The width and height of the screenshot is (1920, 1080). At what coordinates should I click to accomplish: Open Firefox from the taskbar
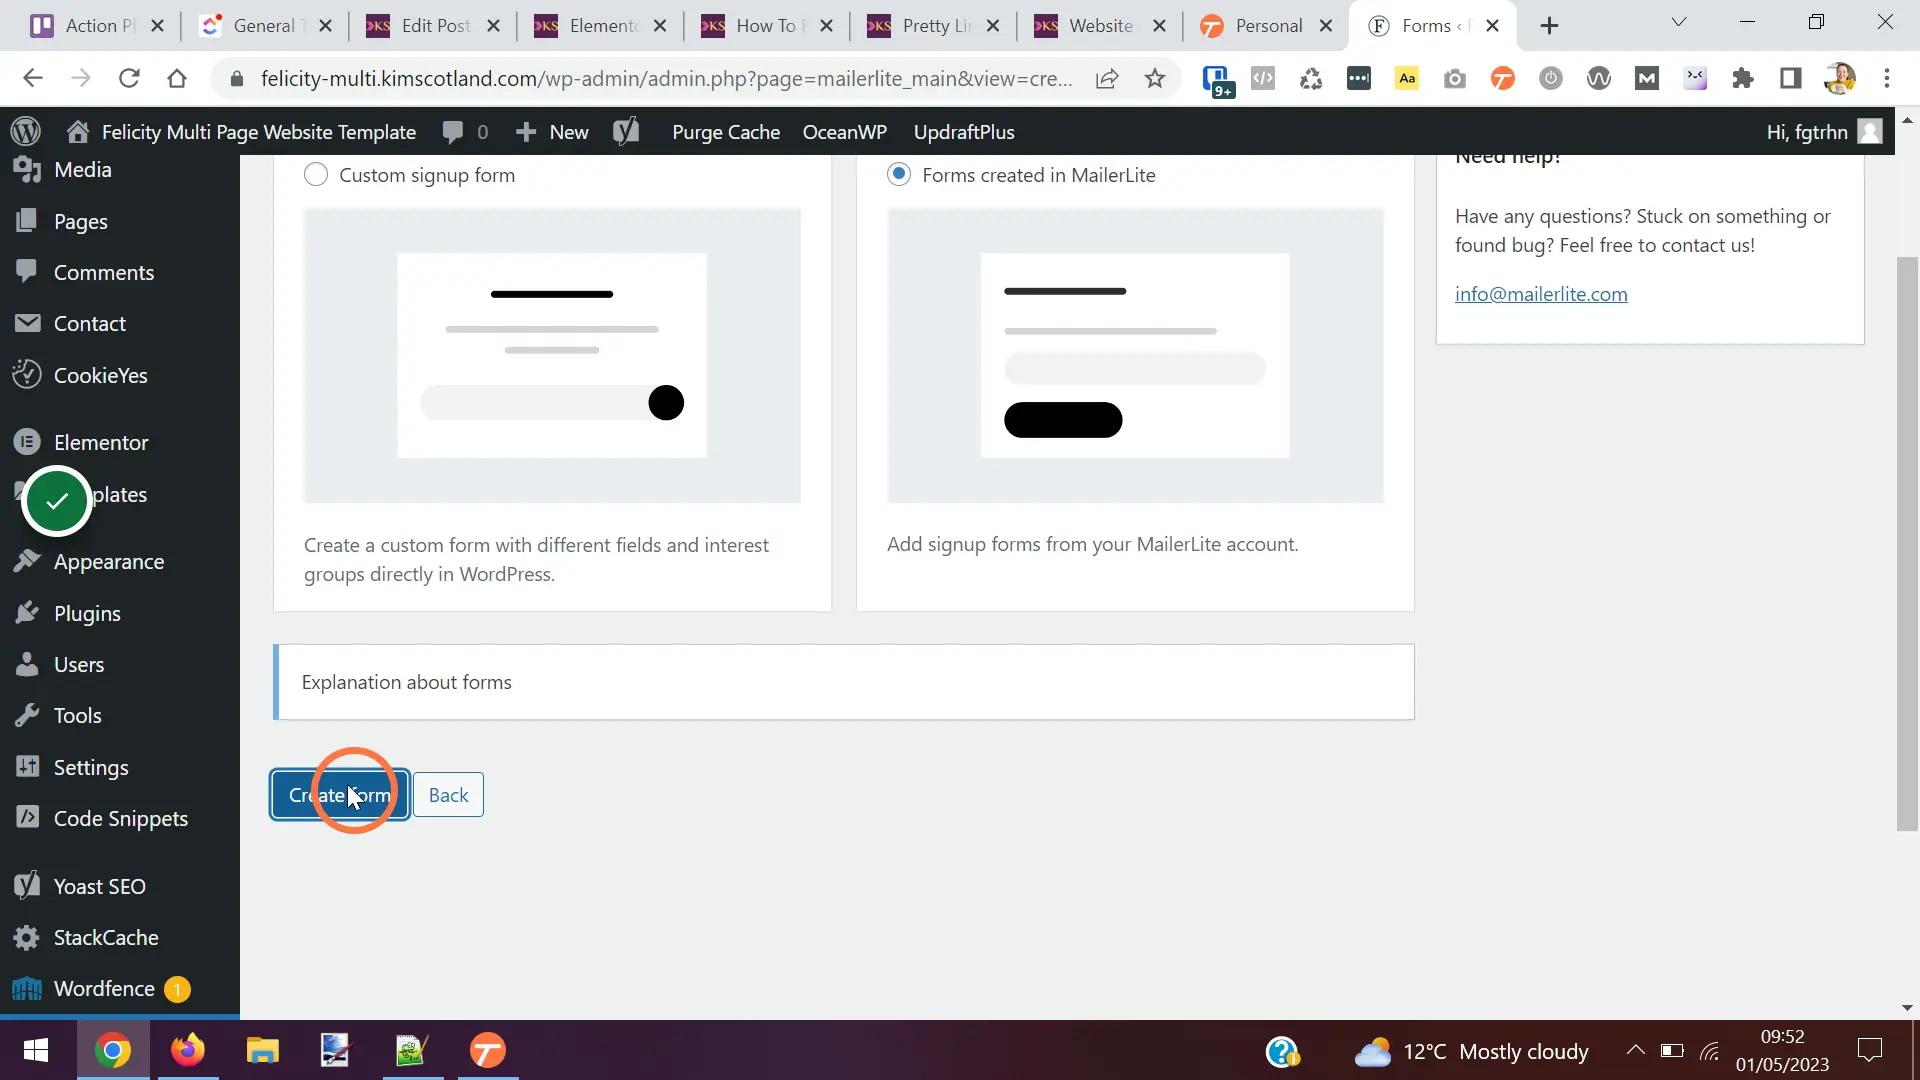187,1050
